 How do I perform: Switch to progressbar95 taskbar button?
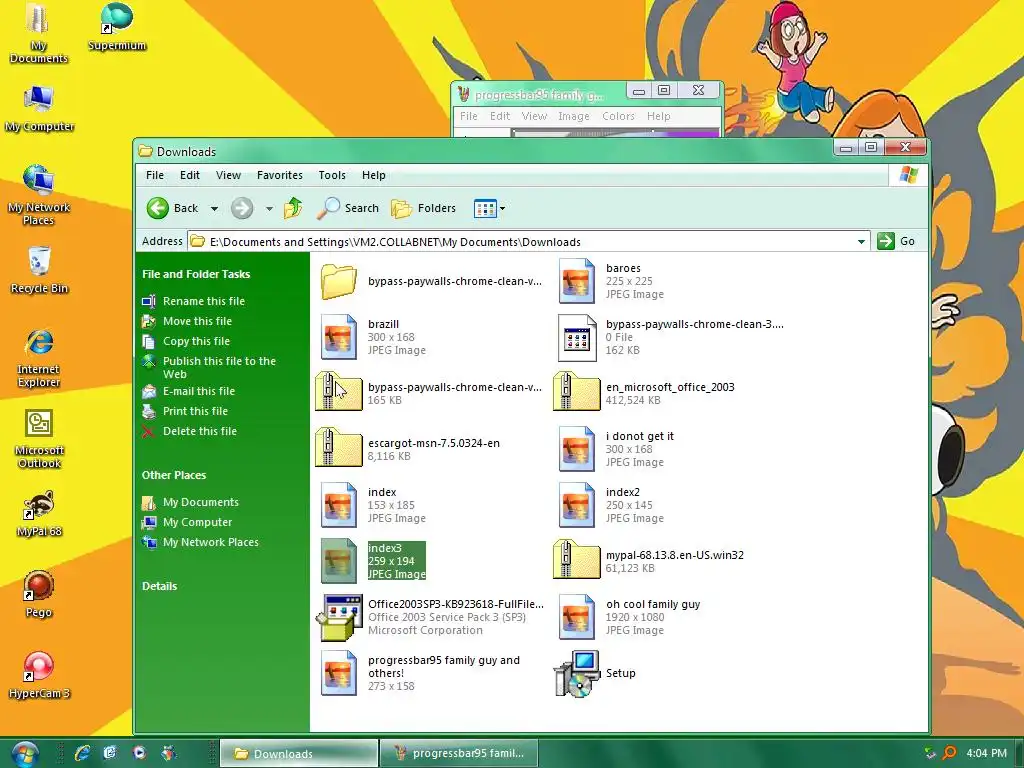pos(459,753)
